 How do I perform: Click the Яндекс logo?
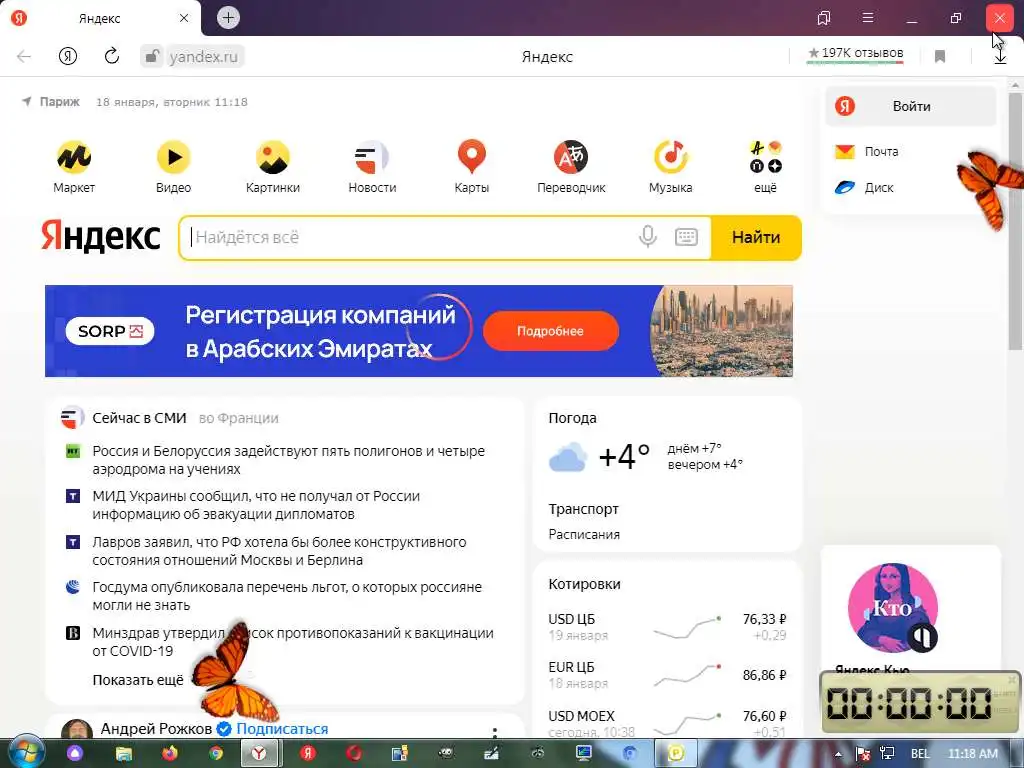click(x=101, y=236)
